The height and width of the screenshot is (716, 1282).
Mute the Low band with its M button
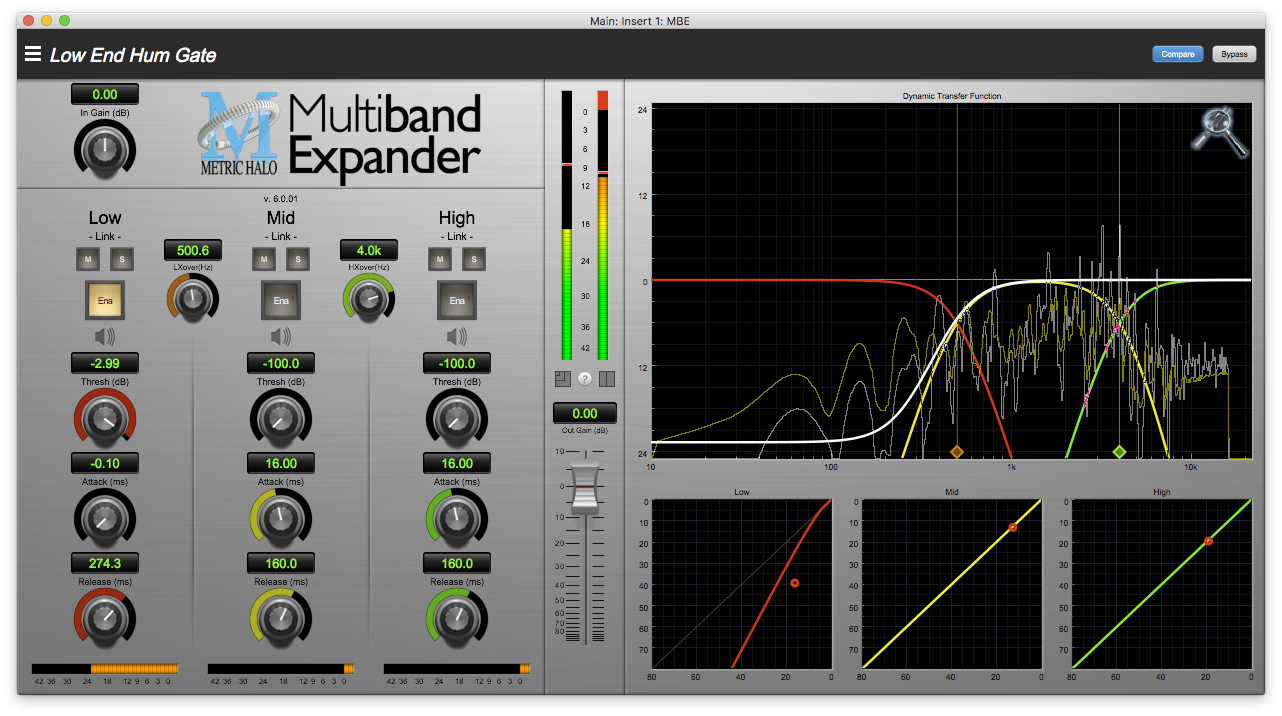[87, 258]
